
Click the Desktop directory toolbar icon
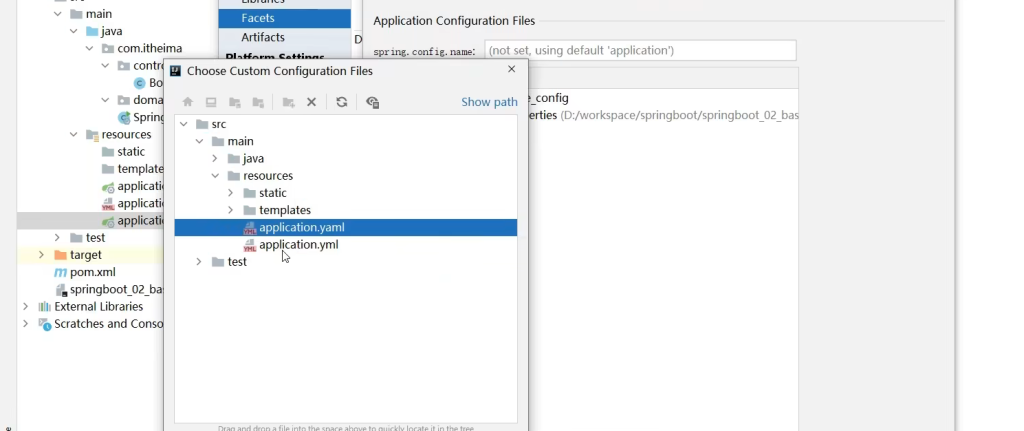tap(211, 102)
